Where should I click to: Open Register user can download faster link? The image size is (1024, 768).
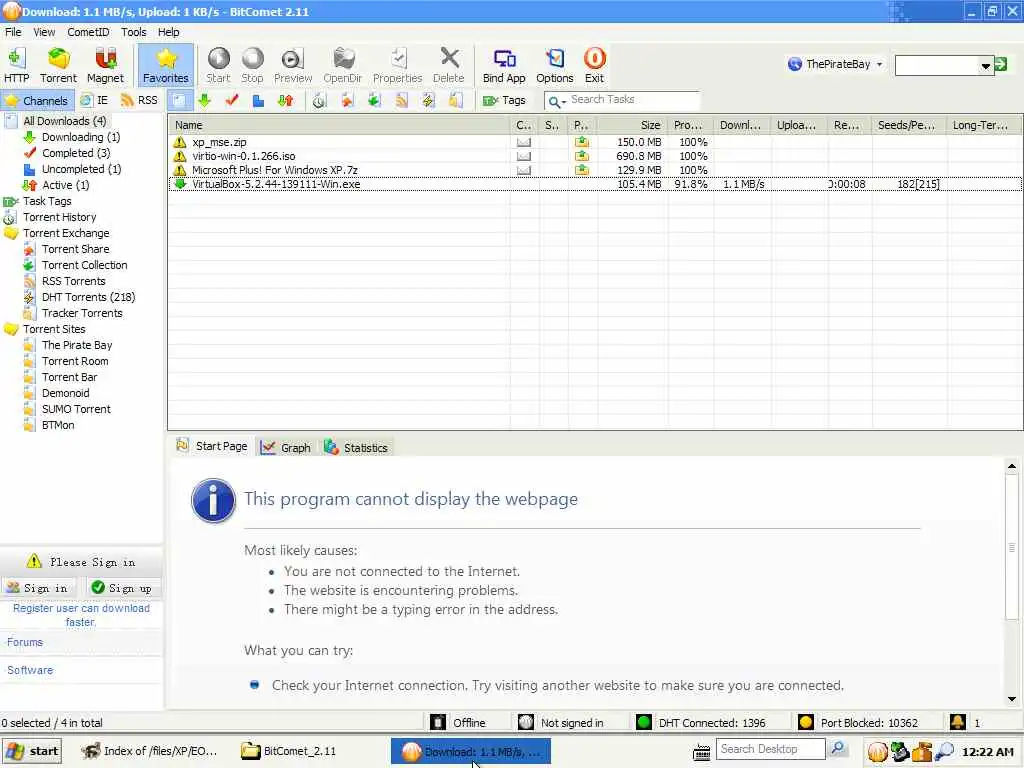click(x=81, y=615)
